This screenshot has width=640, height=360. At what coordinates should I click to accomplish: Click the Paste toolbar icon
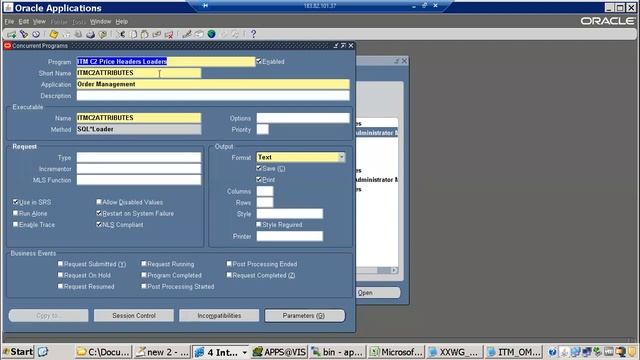click(144, 34)
